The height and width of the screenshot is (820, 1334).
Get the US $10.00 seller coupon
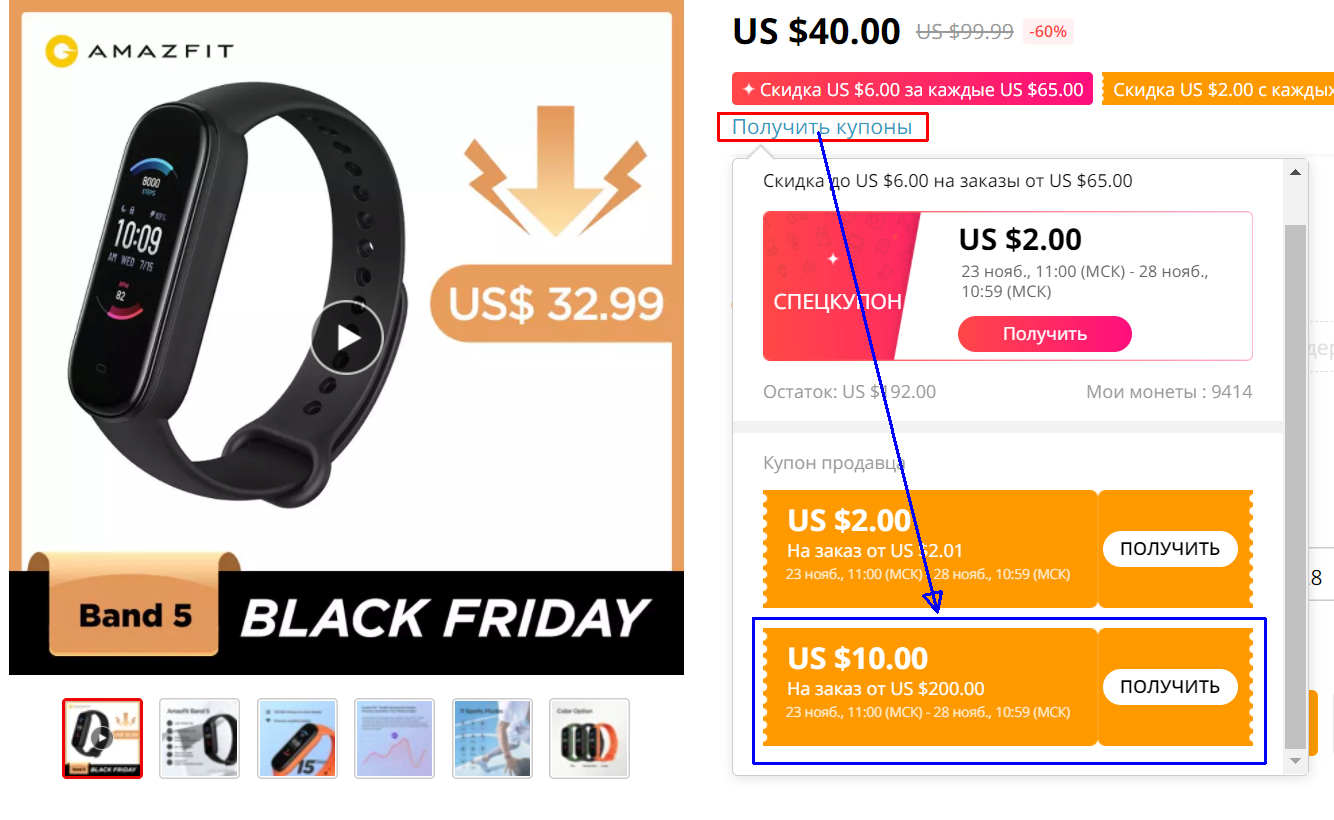point(1170,687)
